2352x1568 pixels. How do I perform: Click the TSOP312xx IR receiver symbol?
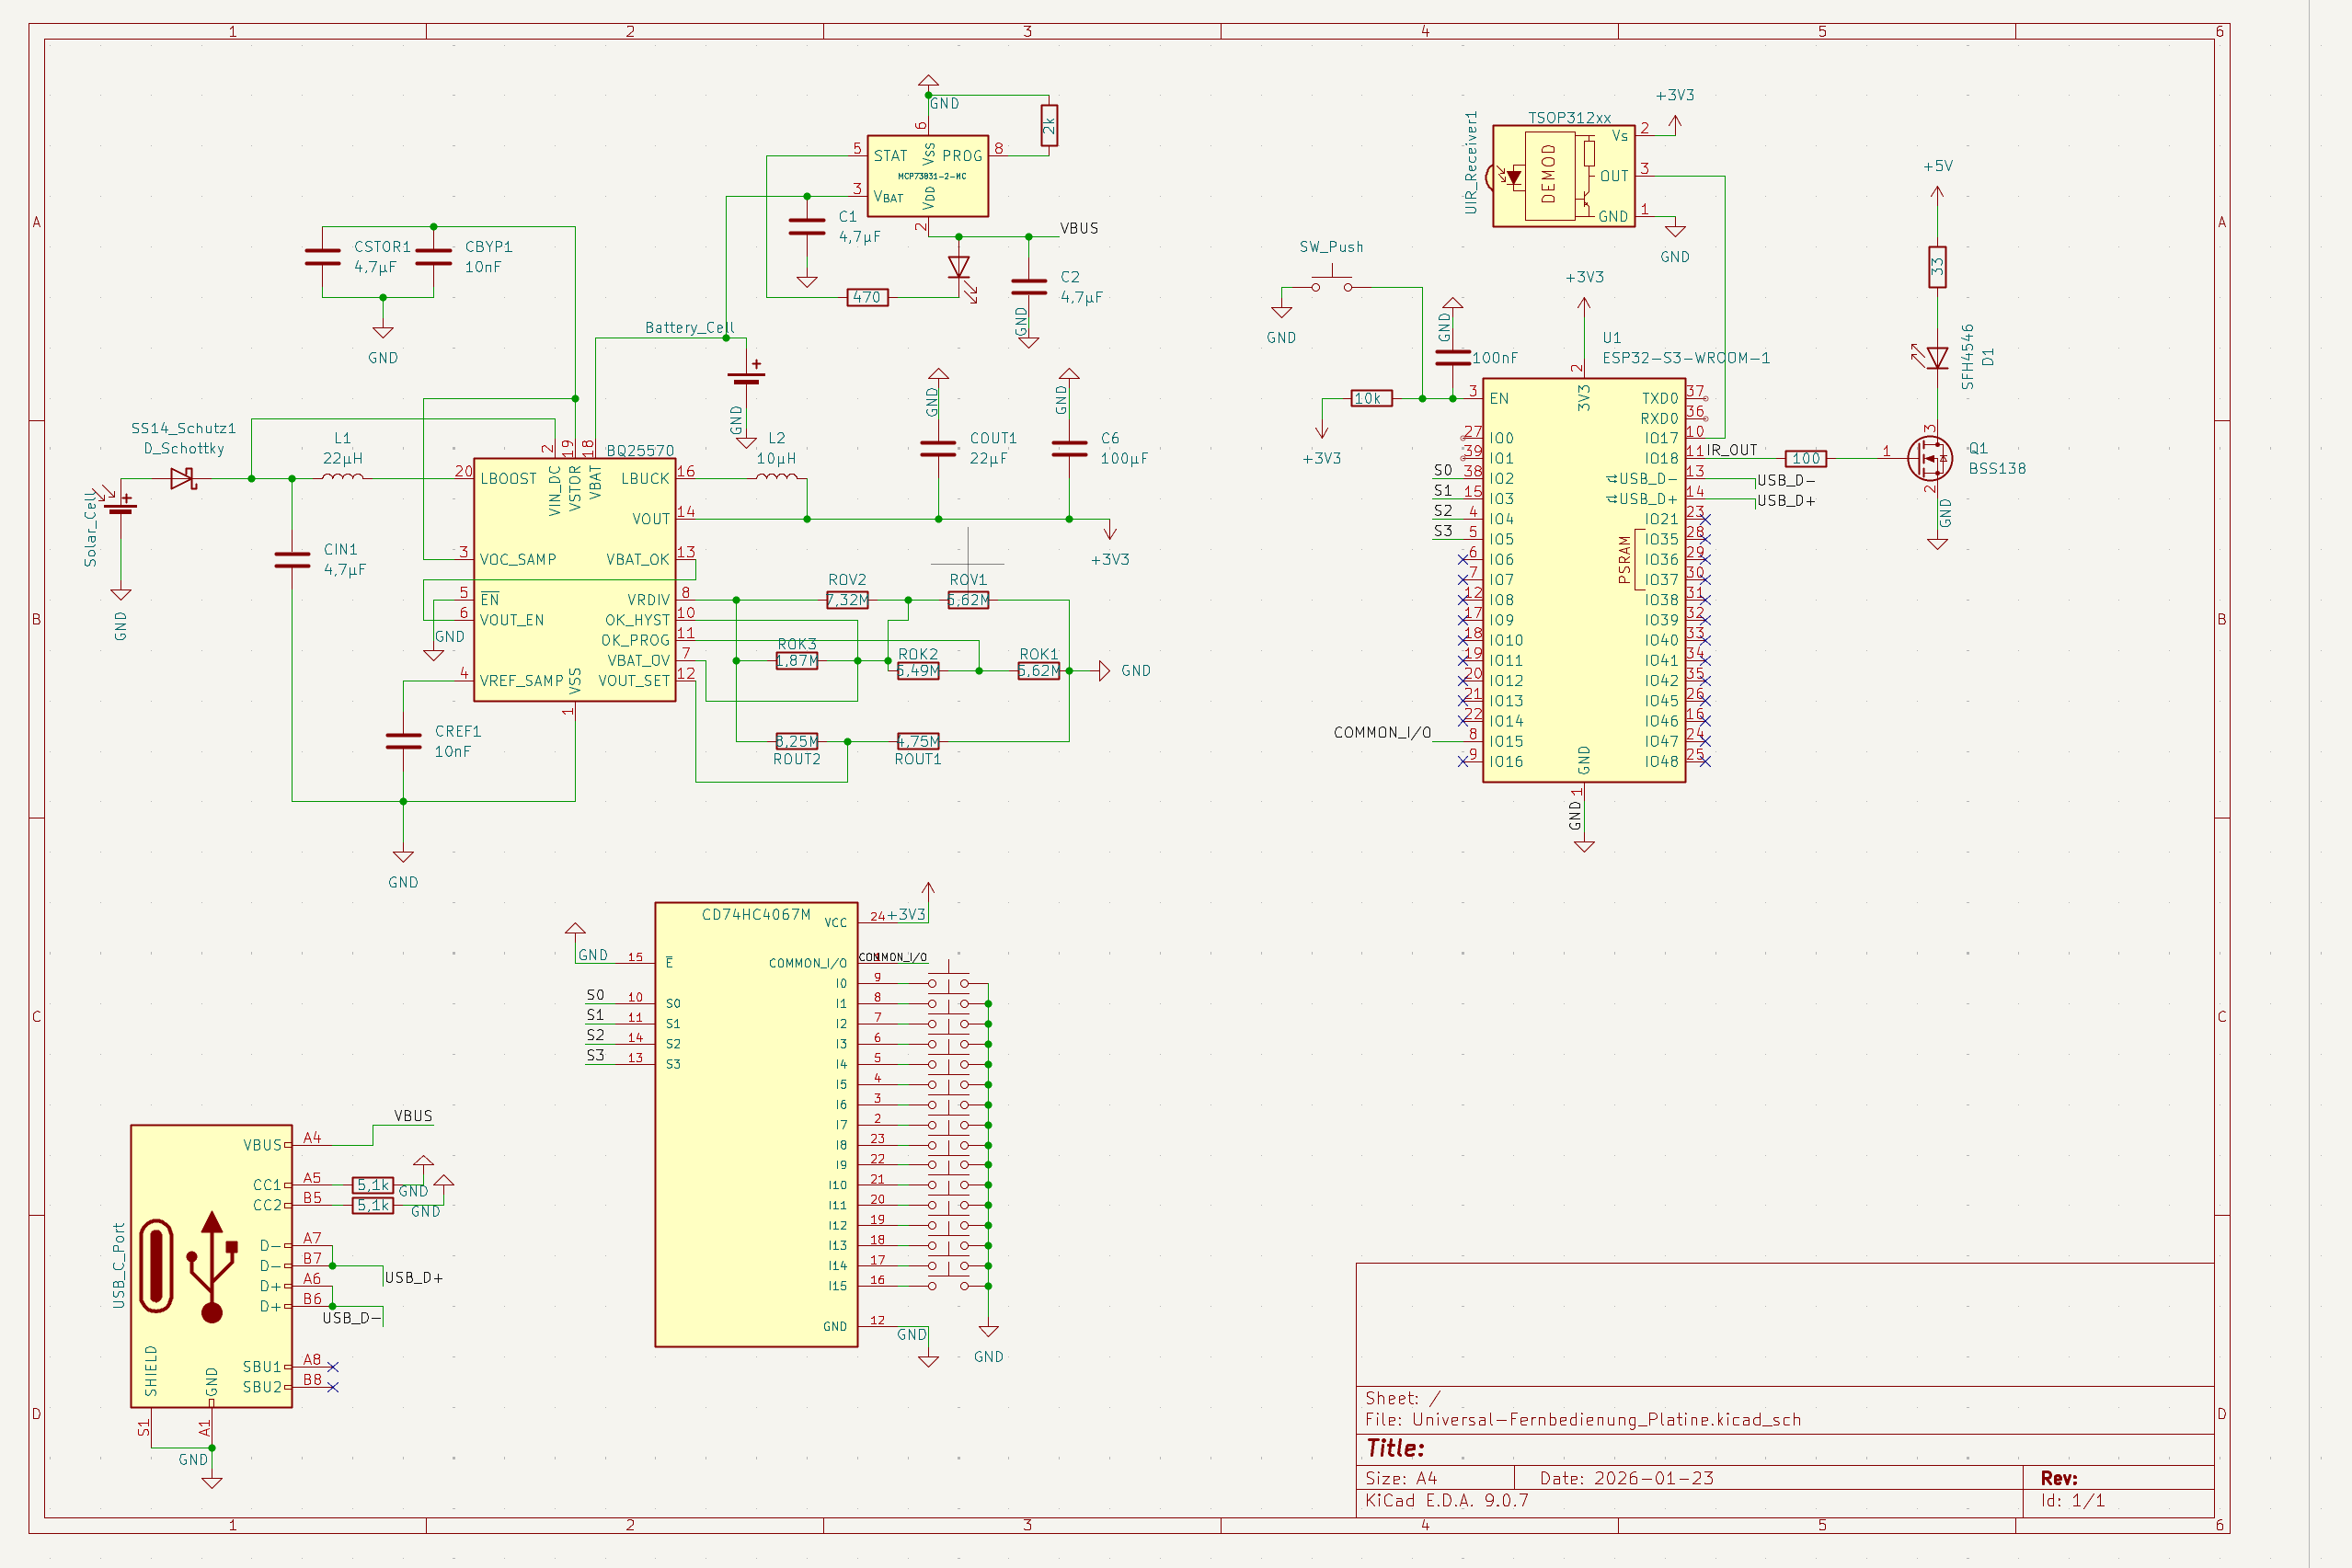tap(1562, 177)
